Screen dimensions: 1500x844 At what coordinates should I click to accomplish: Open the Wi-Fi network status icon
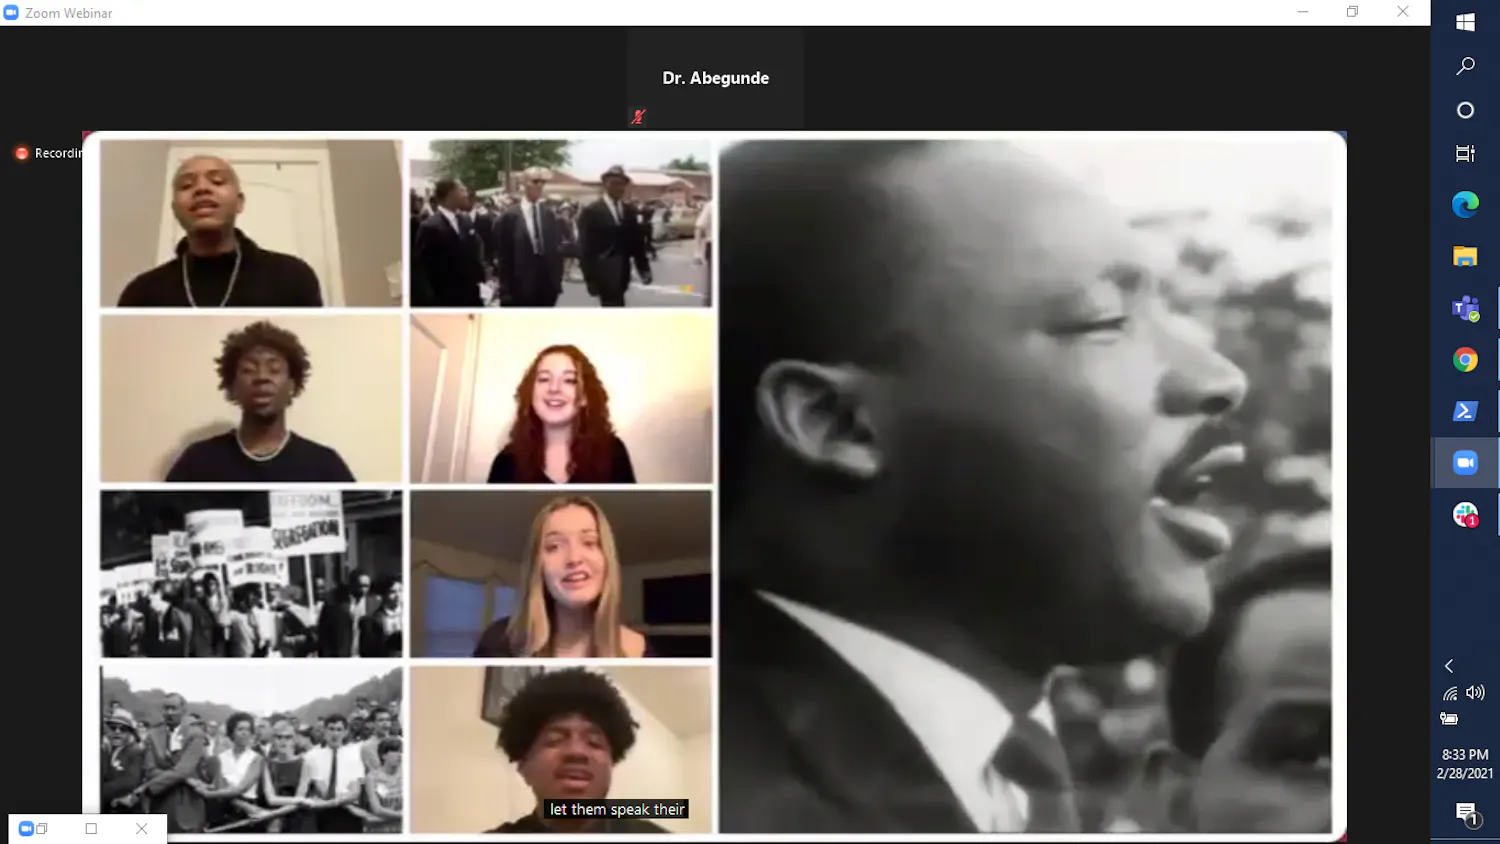[x=1450, y=693]
